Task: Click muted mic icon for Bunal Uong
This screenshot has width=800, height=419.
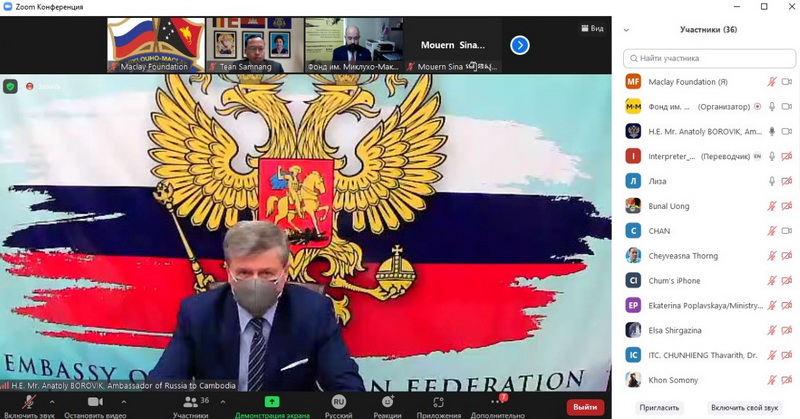Action: click(772, 206)
